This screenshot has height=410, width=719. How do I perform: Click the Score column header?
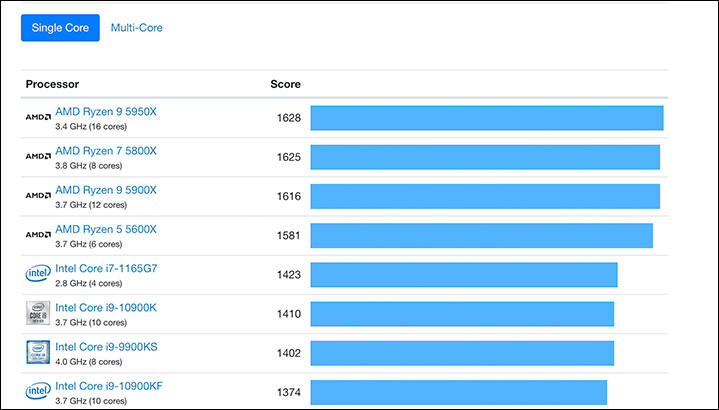pyautogui.click(x=285, y=84)
